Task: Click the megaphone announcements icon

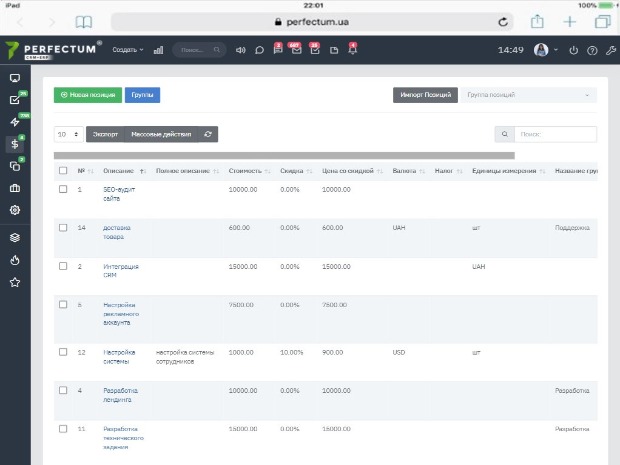Action: [240, 50]
